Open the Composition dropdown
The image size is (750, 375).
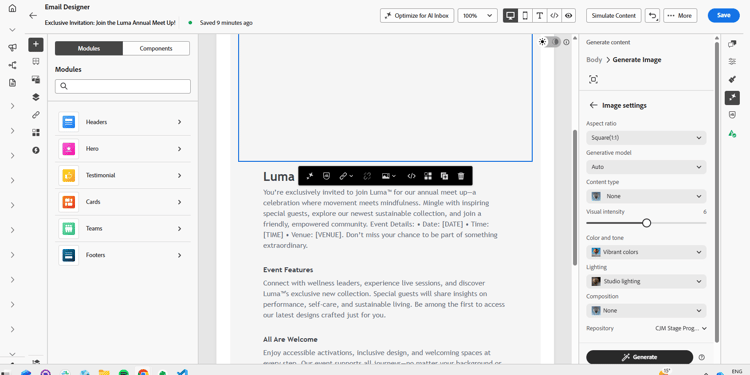646,310
